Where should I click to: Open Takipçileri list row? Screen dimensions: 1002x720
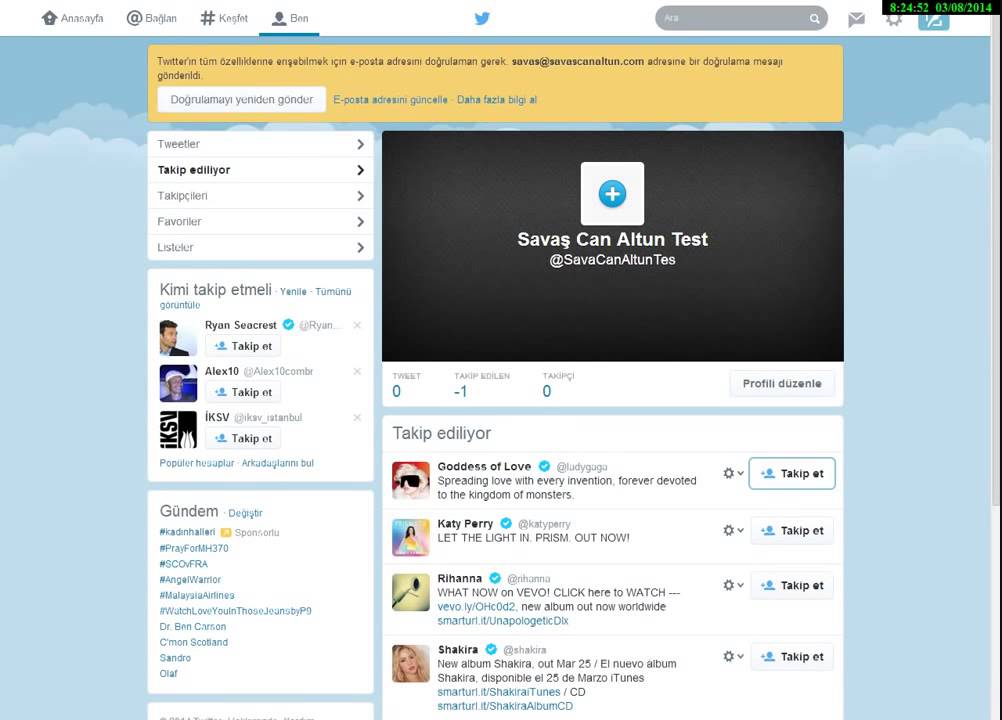(260, 195)
